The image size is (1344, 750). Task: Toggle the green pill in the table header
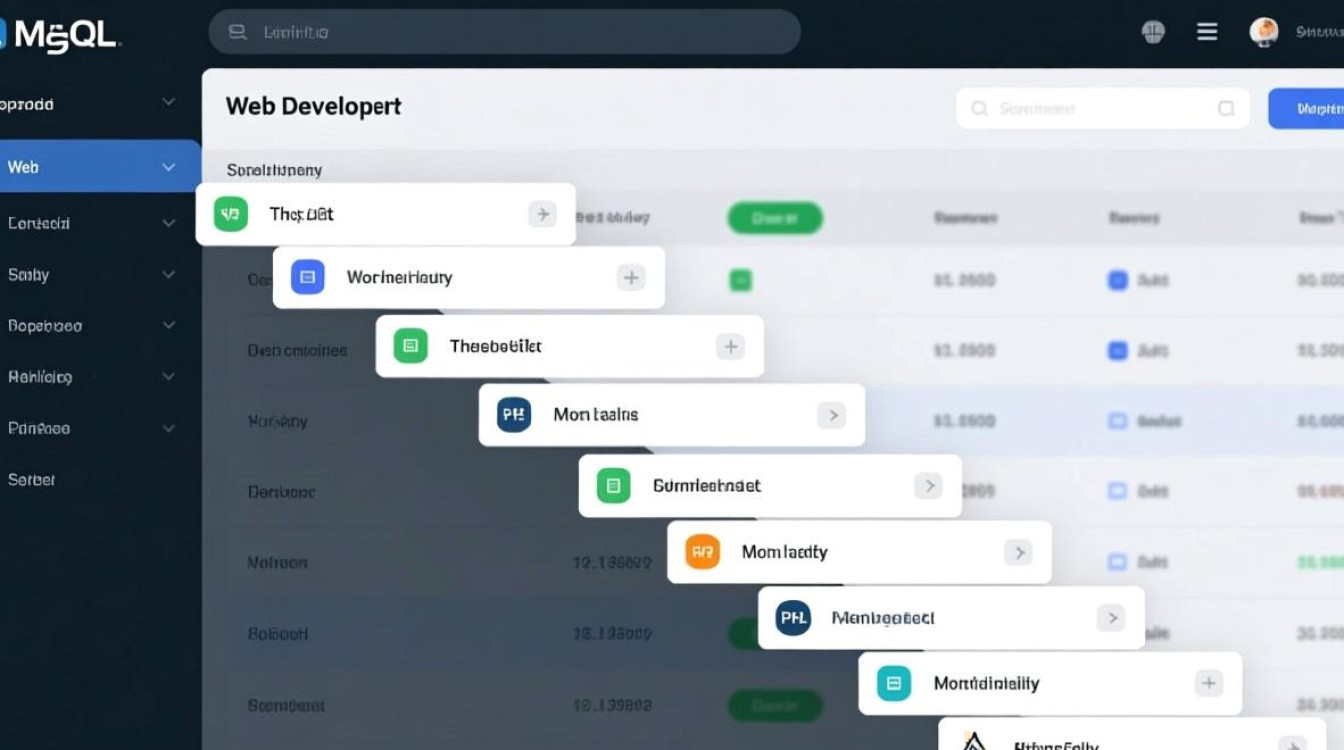click(775, 218)
